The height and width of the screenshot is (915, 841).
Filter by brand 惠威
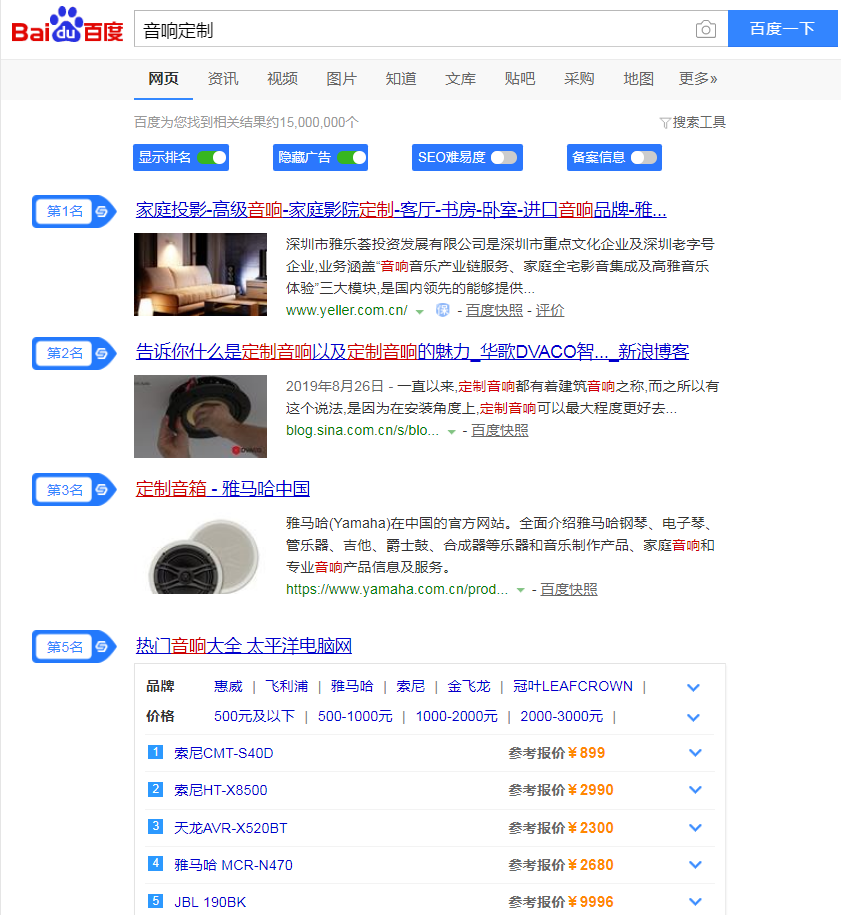(228, 686)
